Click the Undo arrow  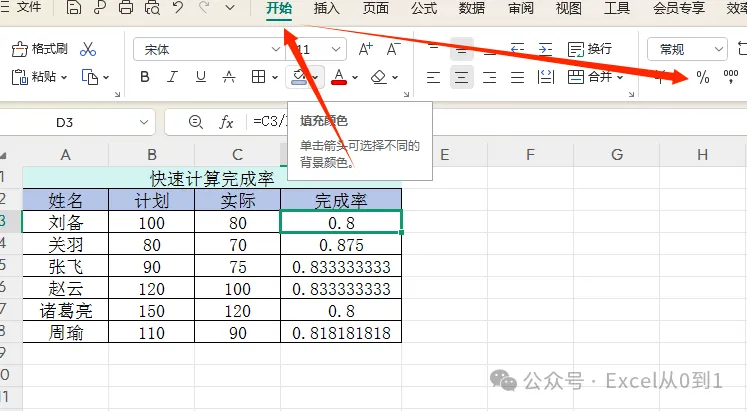coord(178,7)
